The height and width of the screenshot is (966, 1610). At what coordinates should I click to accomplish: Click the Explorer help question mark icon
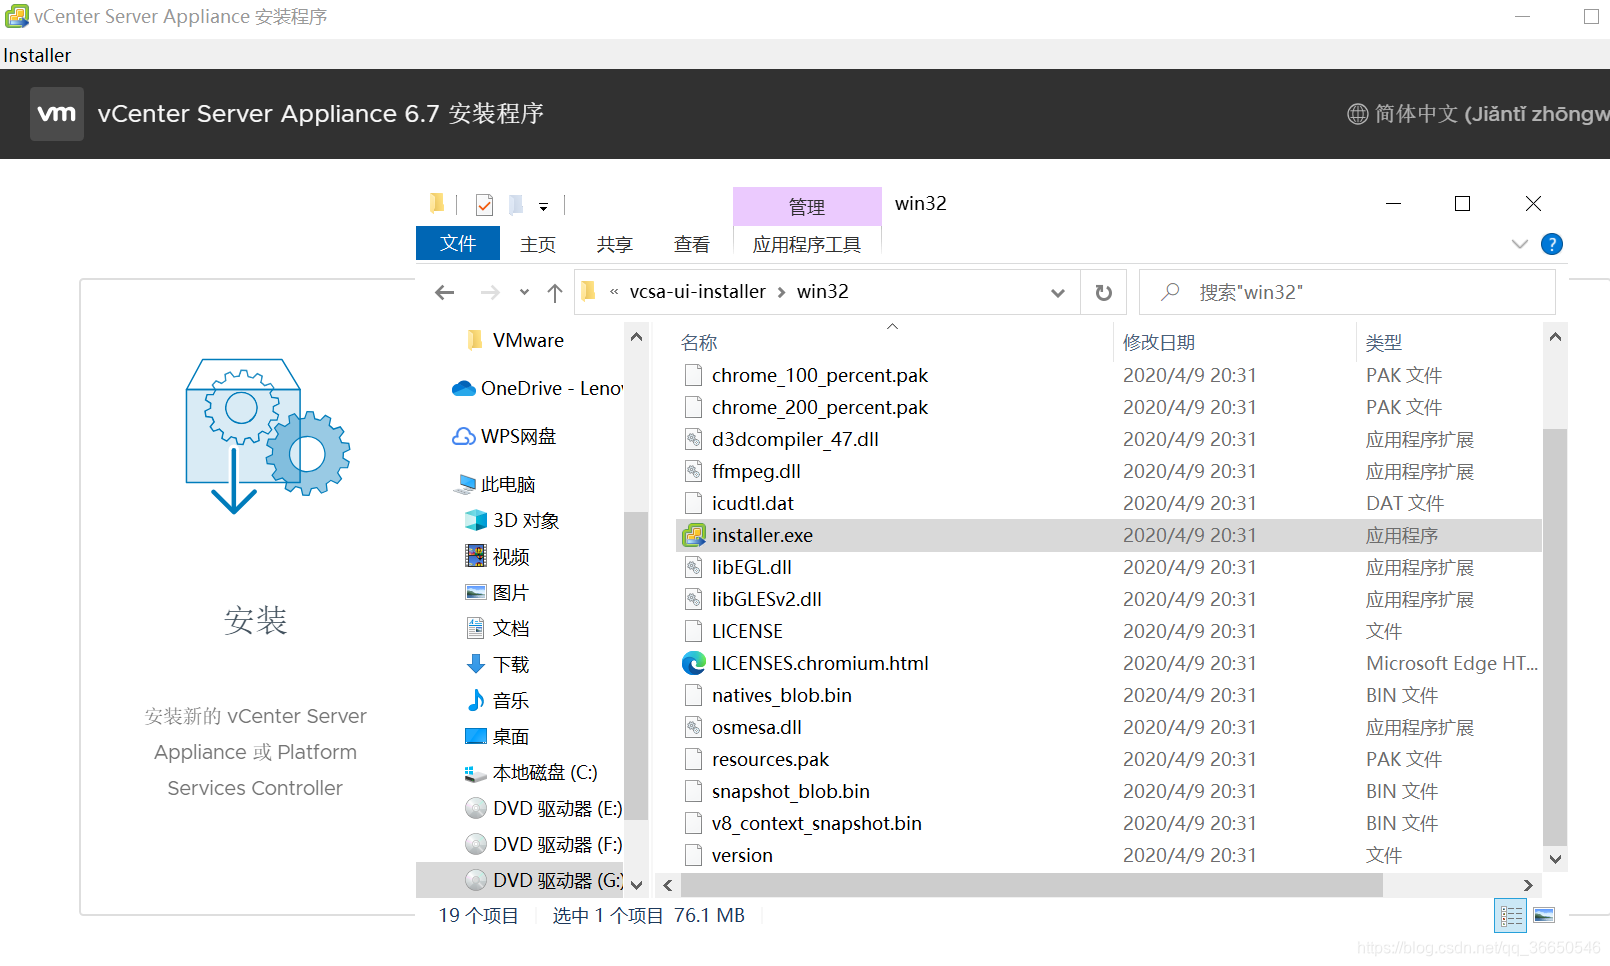[x=1552, y=244]
